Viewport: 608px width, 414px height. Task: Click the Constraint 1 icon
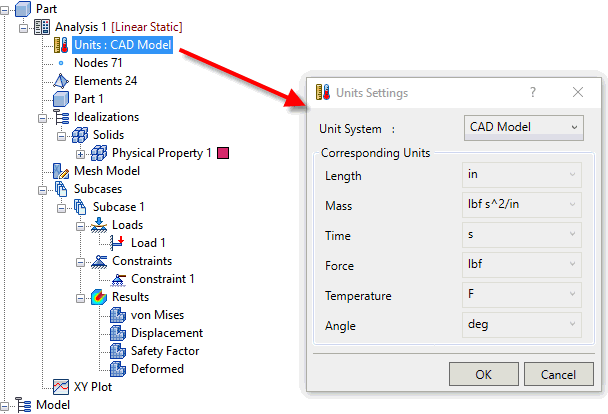(x=117, y=279)
